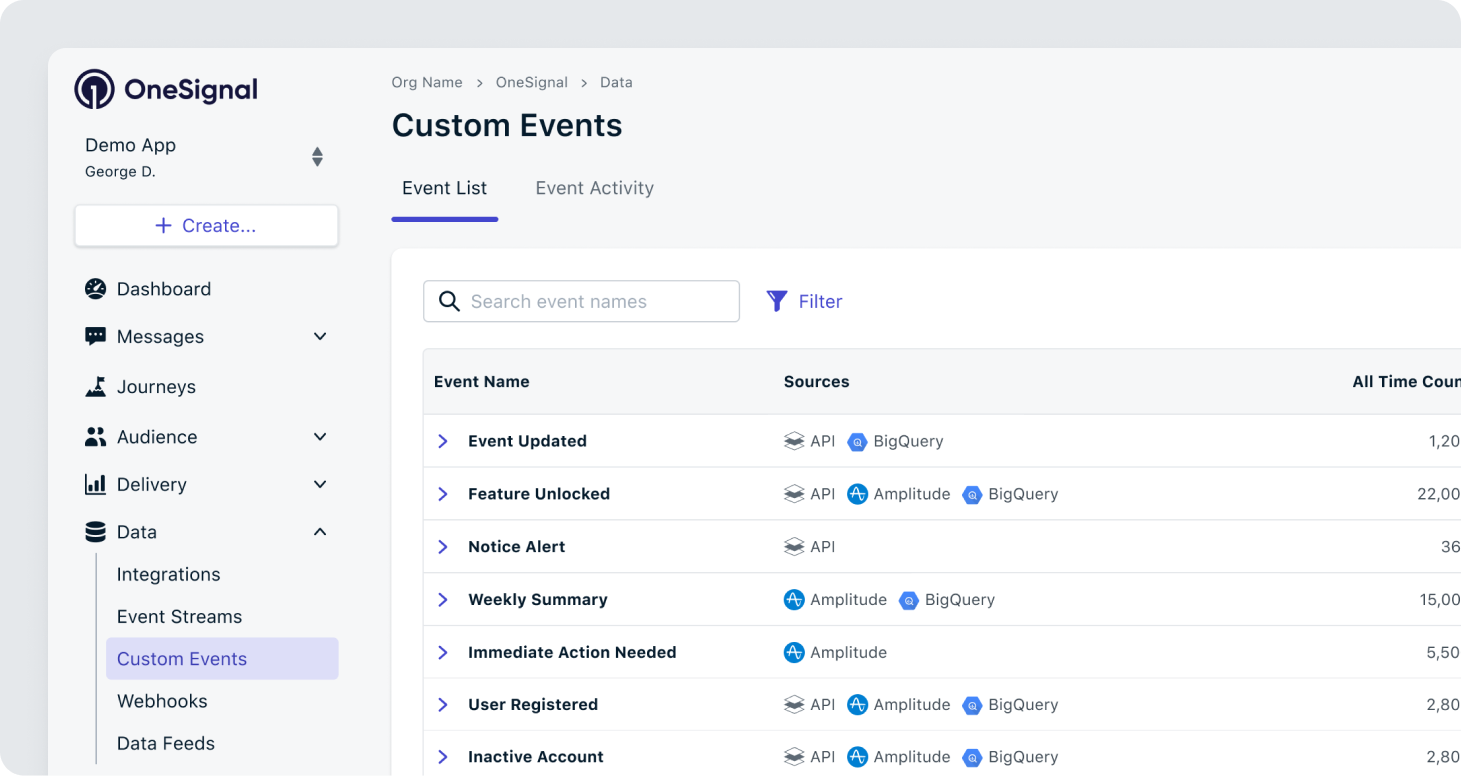This screenshot has width=1461, height=776.
Task: Click the search magnifier icon
Action: [x=449, y=301]
